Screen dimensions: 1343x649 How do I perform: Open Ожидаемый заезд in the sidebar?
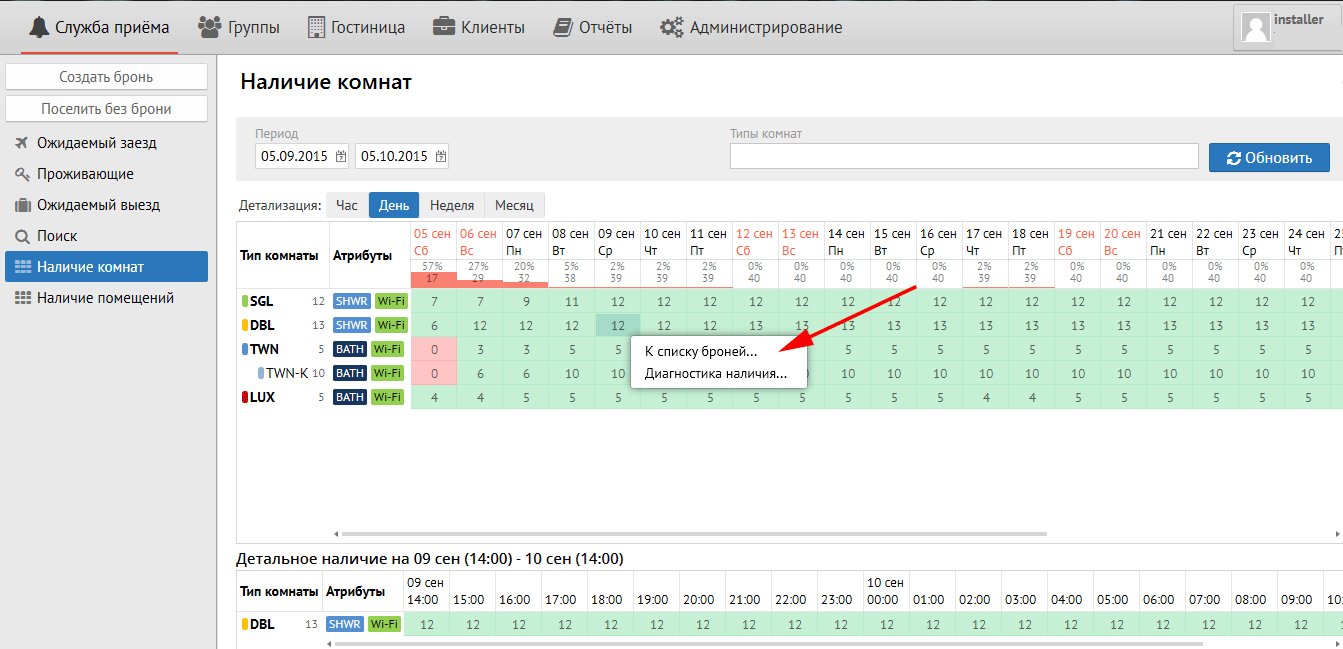pyautogui.click(x=96, y=143)
